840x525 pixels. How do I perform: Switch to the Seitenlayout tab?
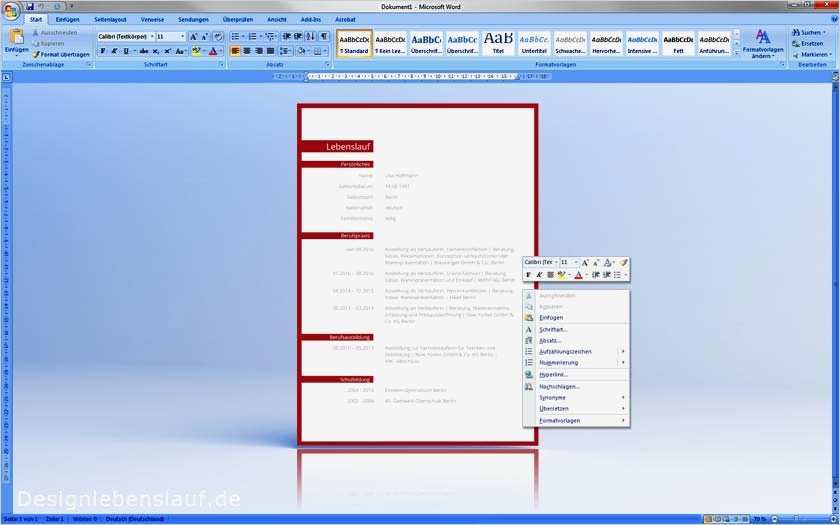[110, 20]
